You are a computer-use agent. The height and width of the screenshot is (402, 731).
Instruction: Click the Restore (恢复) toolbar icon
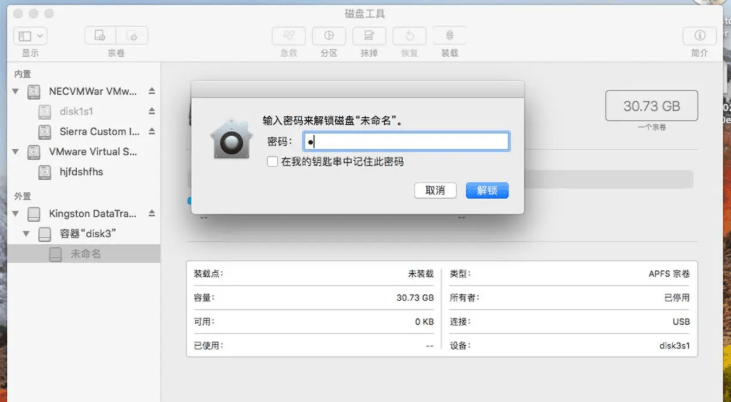click(x=409, y=36)
